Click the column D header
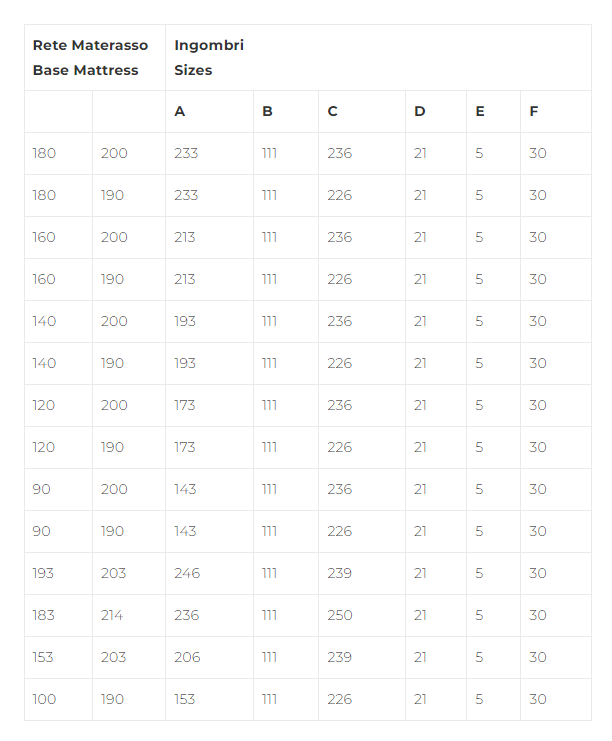The height and width of the screenshot is (741, 612). point(420,111)
